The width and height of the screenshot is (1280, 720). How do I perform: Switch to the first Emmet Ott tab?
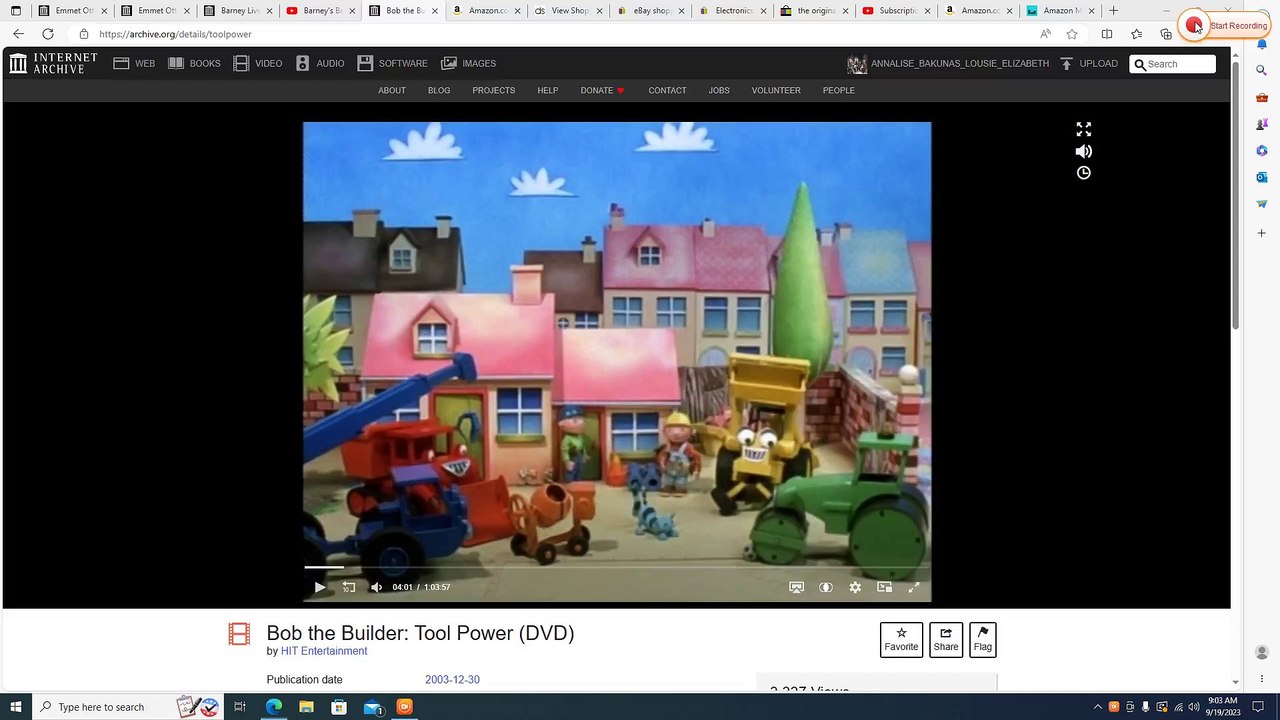(71, 11)
